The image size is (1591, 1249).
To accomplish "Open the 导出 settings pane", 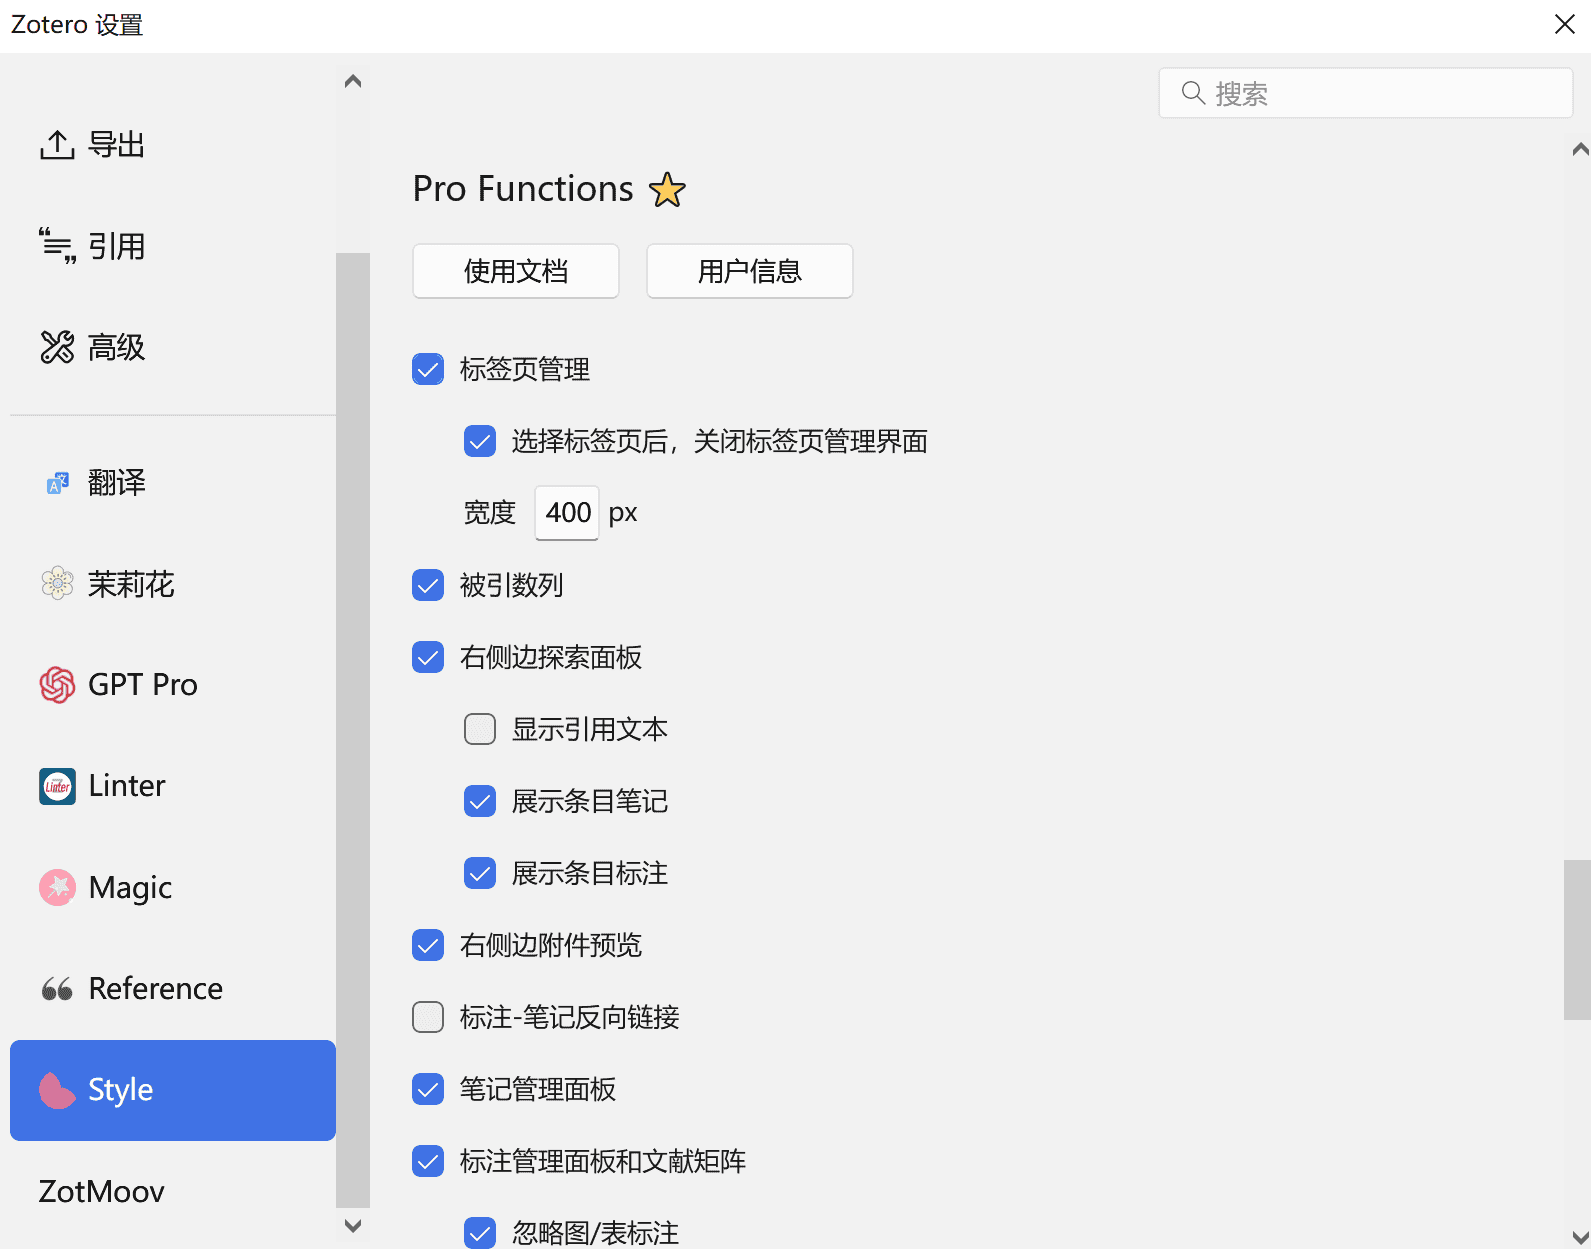I will 173,145.
